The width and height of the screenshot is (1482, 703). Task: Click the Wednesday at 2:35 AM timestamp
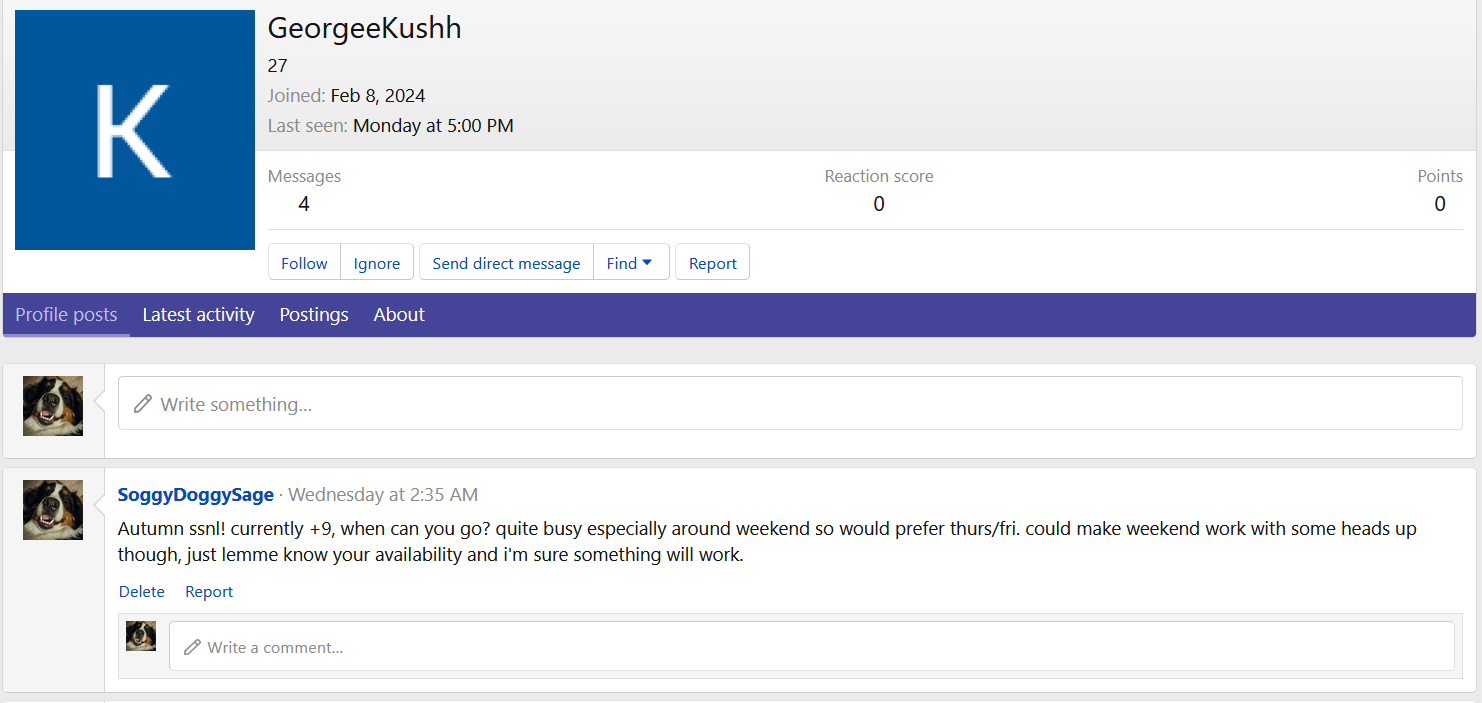pos(383,495)
